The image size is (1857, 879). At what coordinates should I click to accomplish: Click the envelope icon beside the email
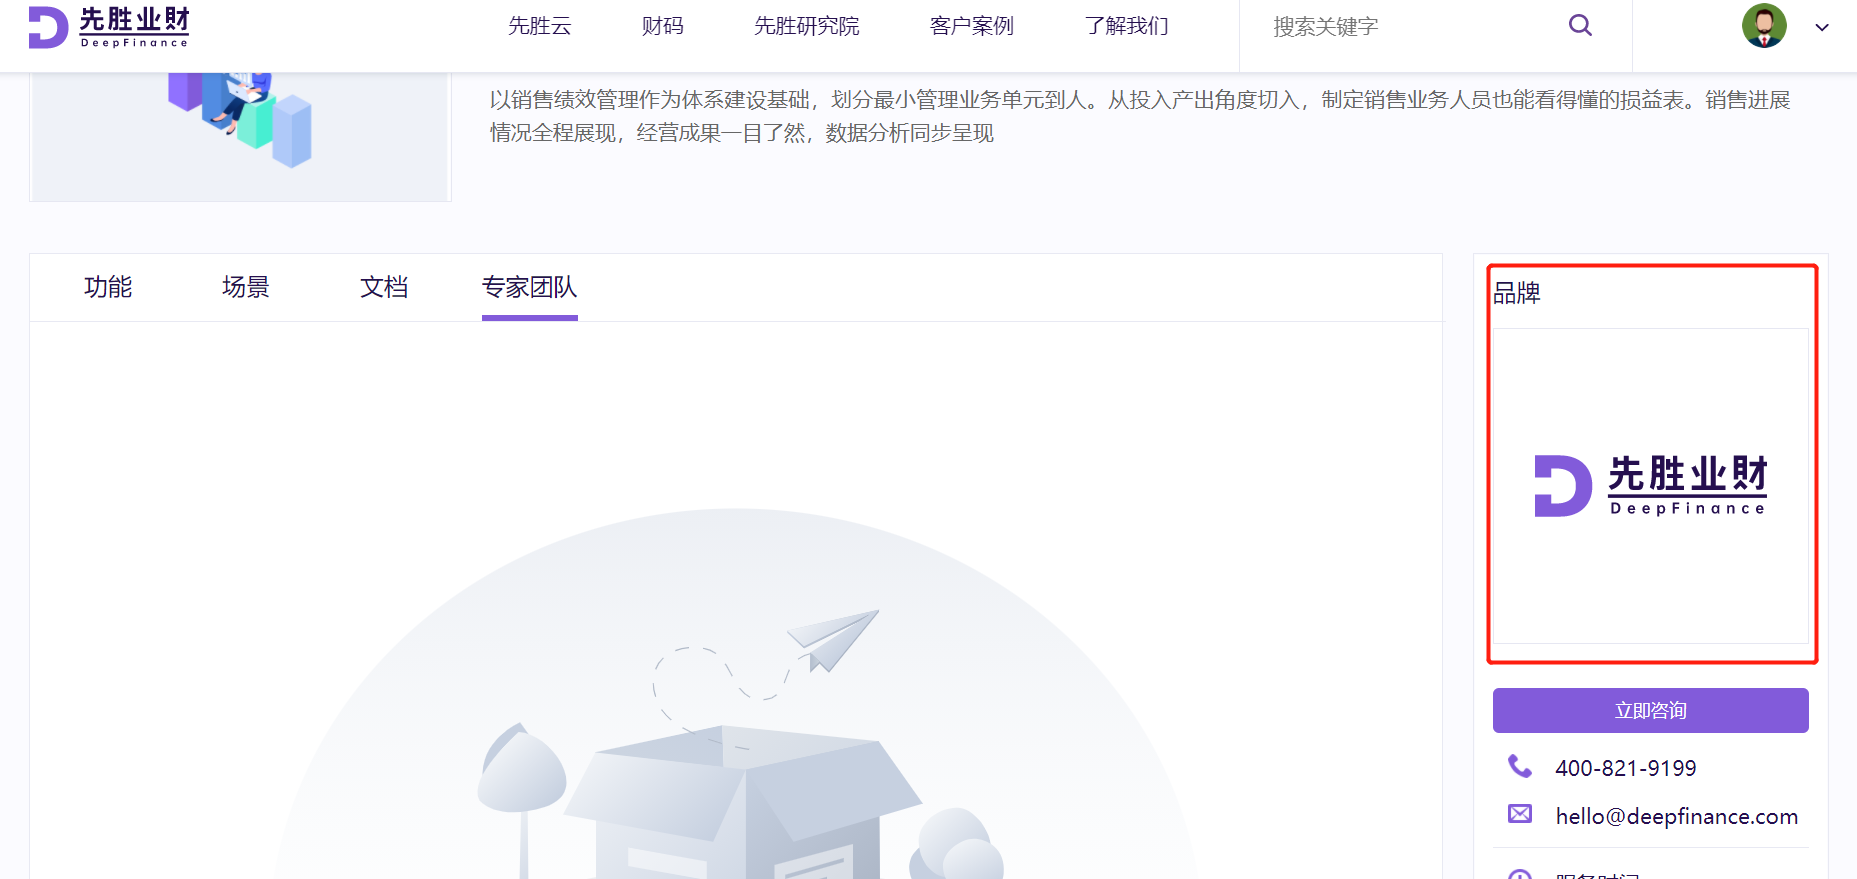pos(1520,814)
